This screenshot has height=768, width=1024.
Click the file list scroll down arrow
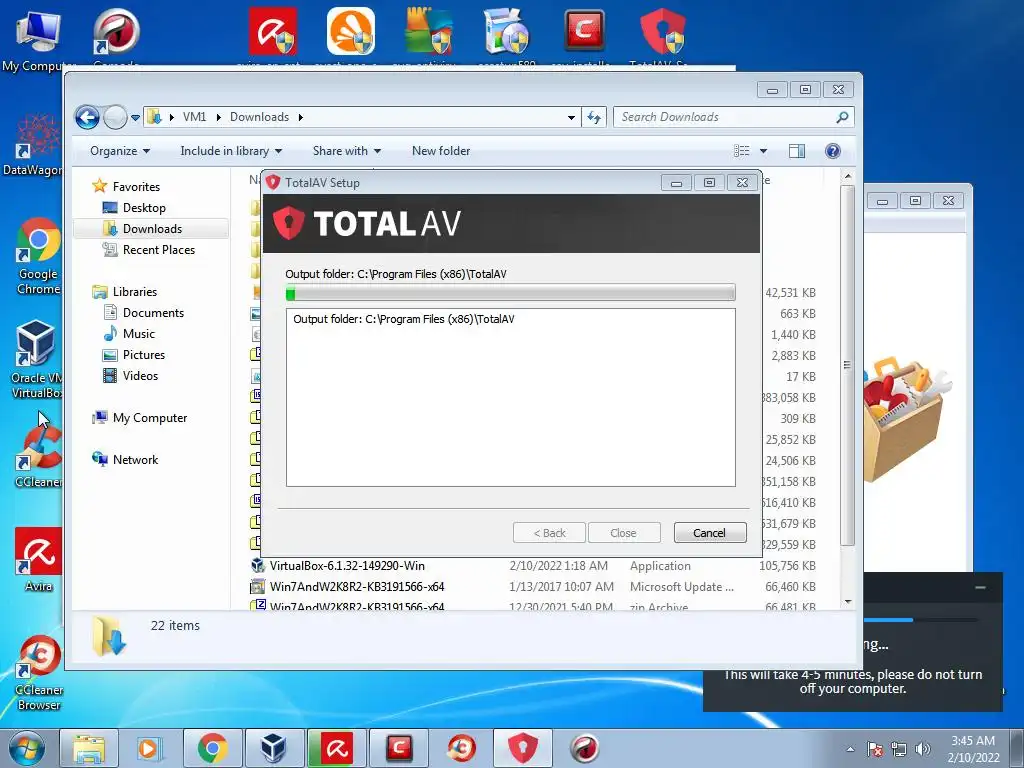click(848, 601)
